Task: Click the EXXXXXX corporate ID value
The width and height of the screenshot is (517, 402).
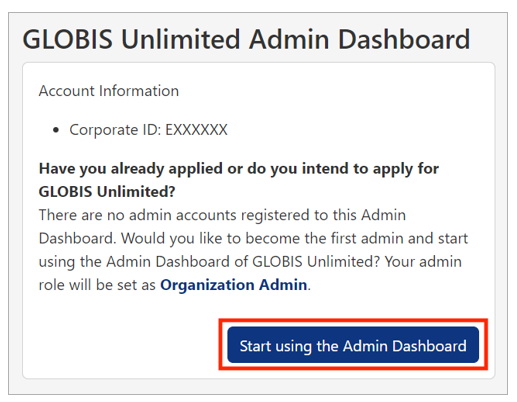Action: pos(196,130)
